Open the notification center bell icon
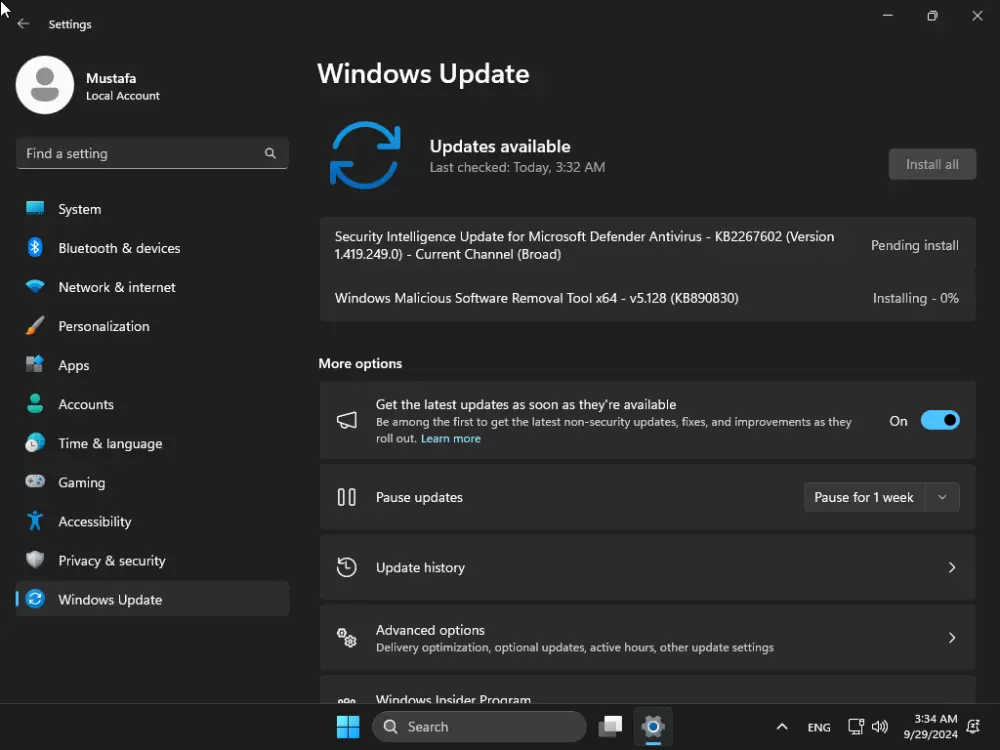The width and height of the screenshot is (1000, 750). coord(974,726)
